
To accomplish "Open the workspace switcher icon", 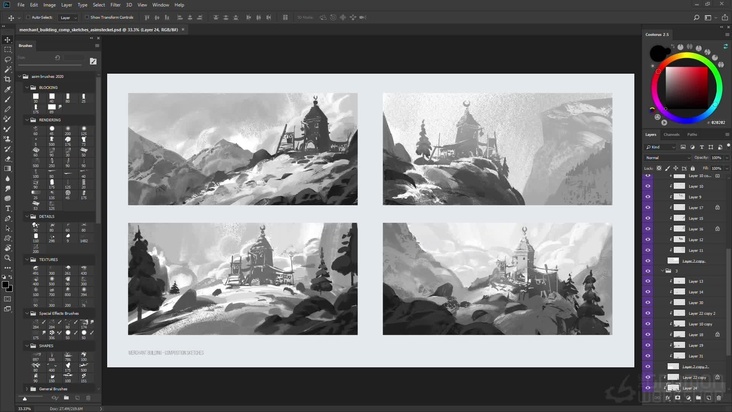I will [708, 18].
